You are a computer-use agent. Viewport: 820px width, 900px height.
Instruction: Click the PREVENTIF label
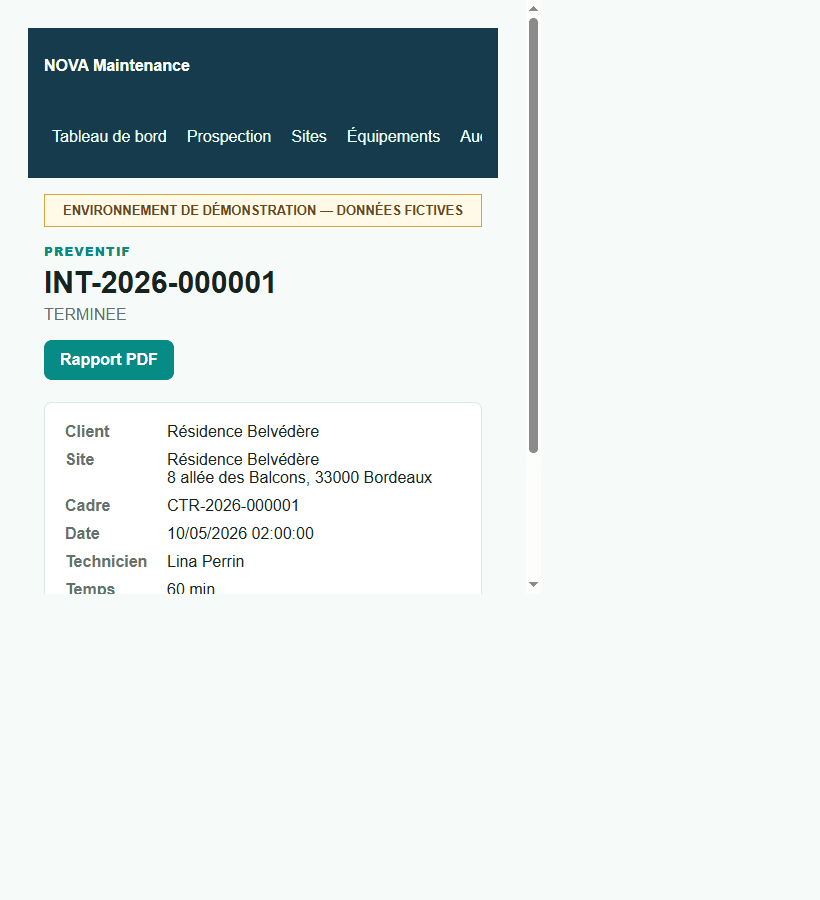coord(87,251)
